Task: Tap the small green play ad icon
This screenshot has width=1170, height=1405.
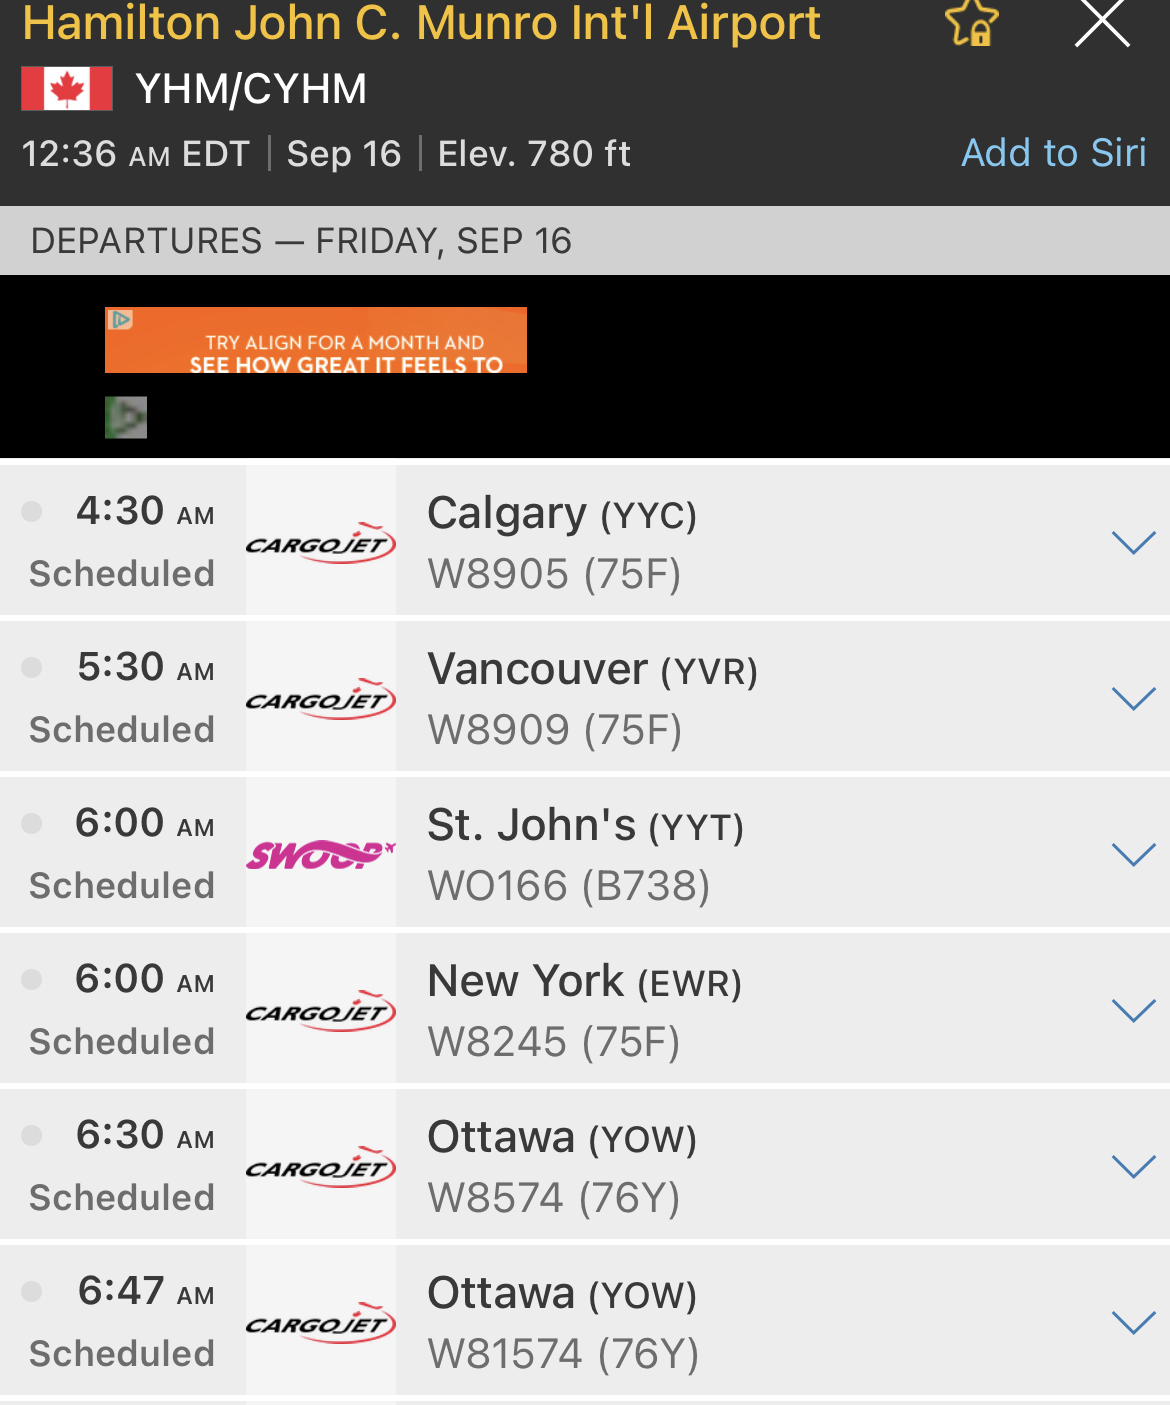Action: (126, 417)
